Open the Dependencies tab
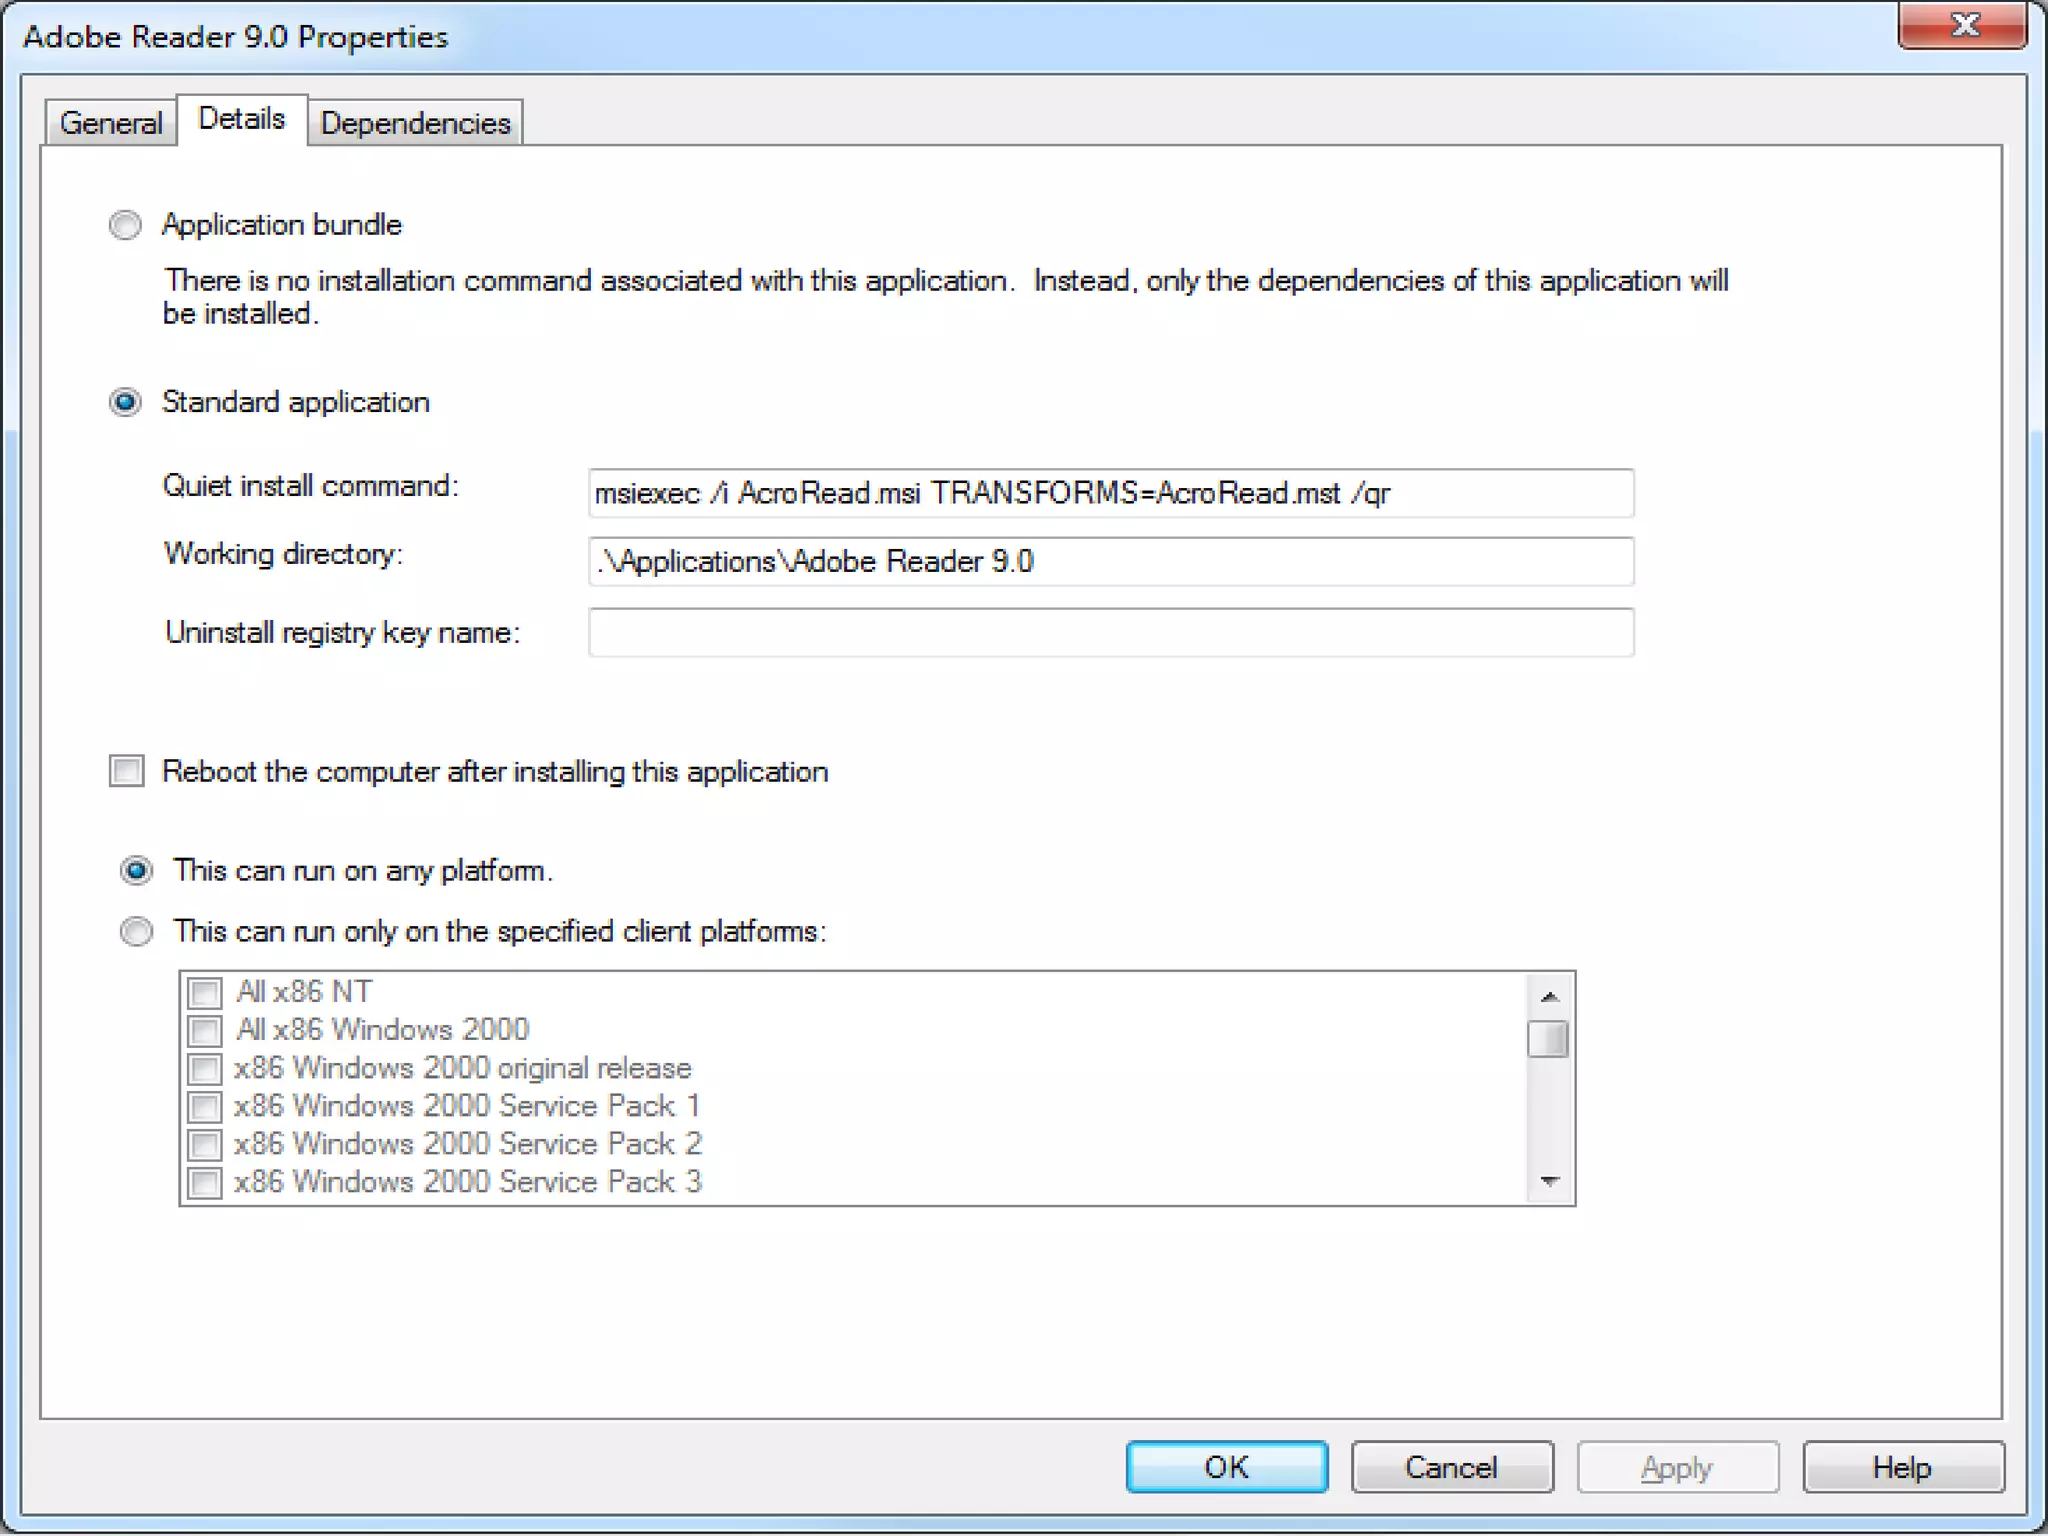Screen dimensions: 2048x1536 415,123
